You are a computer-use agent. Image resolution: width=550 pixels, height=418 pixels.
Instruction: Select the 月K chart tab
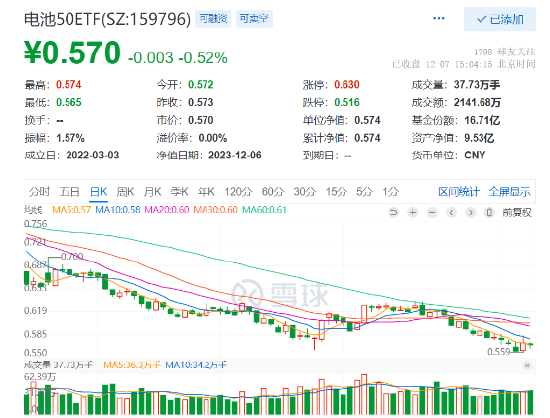(153, 192)
